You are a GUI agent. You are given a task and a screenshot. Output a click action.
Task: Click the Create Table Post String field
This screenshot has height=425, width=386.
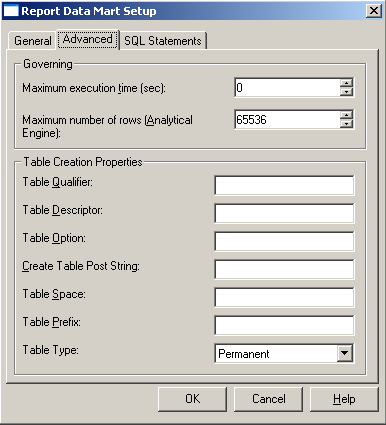tap(284, 269)
